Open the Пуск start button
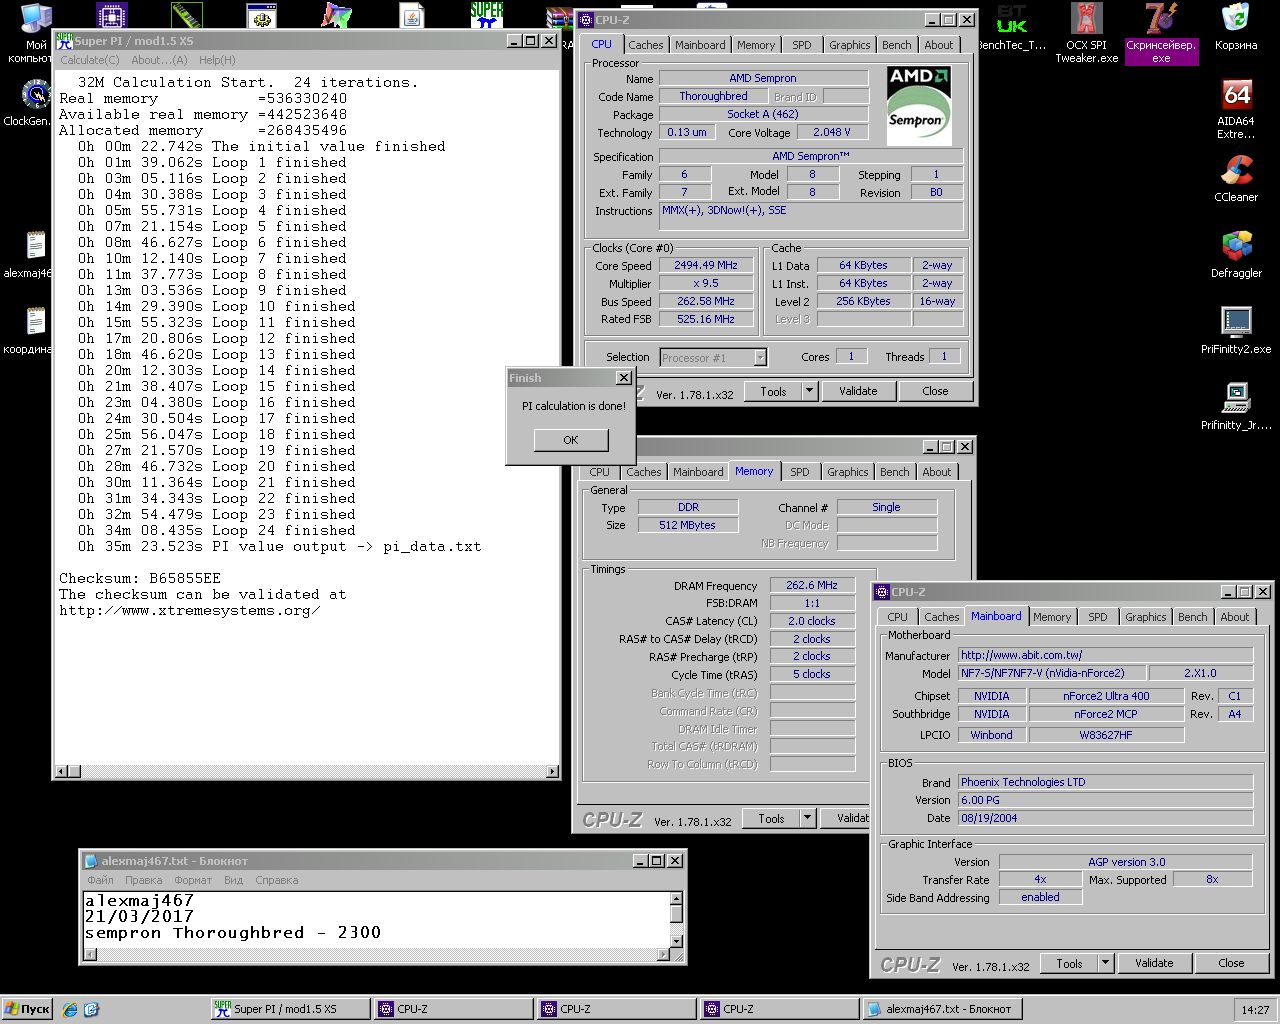The width and height of the screenshot is (1280, 1024). [x=28, y=1009]
